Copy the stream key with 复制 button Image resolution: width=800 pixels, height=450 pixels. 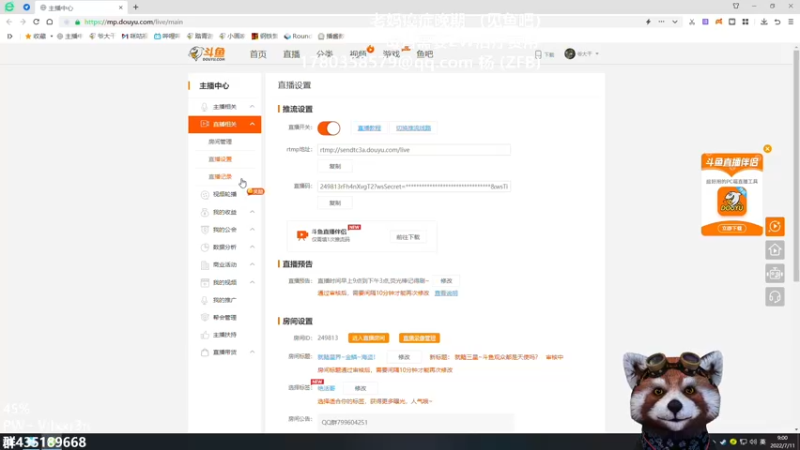[335, 203]
